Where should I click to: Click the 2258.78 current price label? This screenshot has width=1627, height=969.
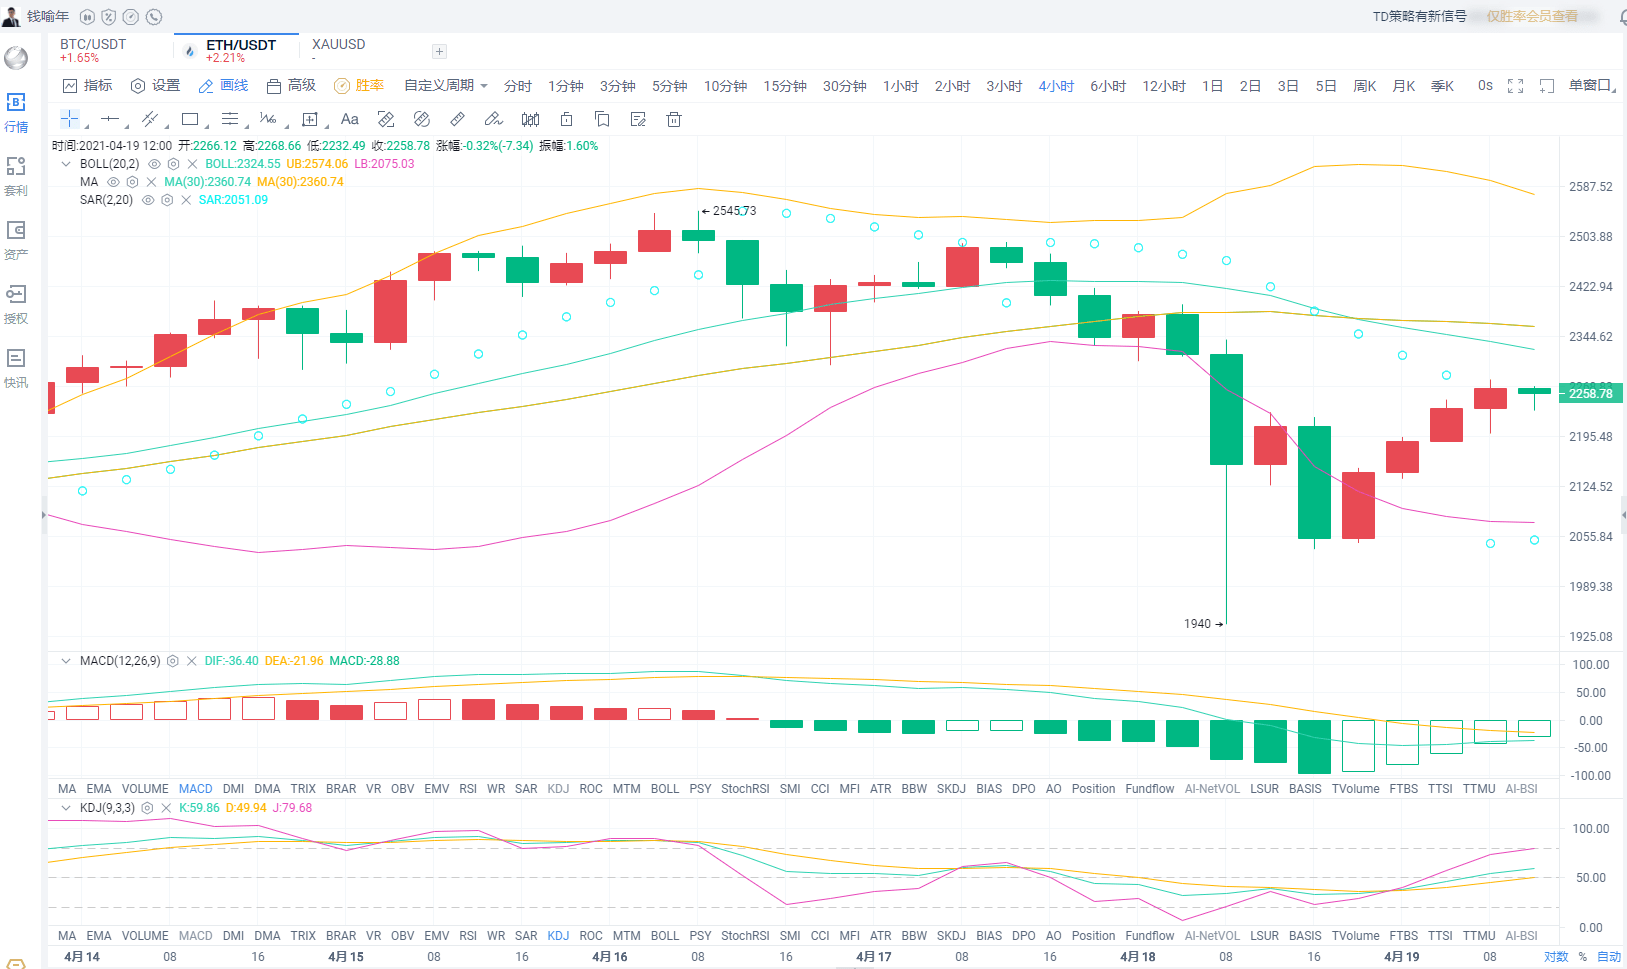1590,394
